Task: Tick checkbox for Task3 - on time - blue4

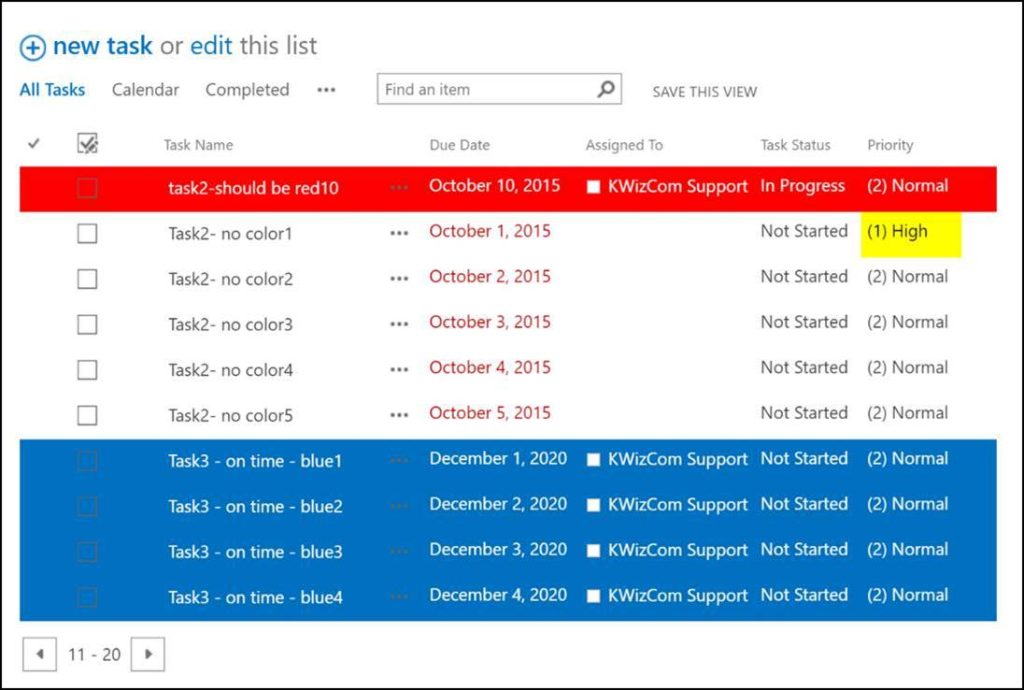Action: click(x=87, y=597)
